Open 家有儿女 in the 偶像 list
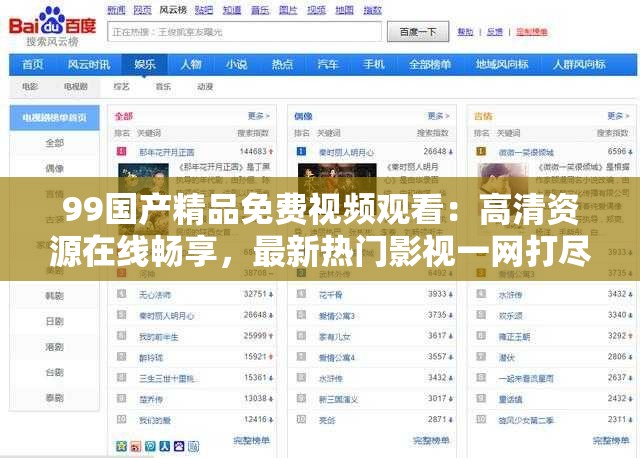 [x=335, y=337]
